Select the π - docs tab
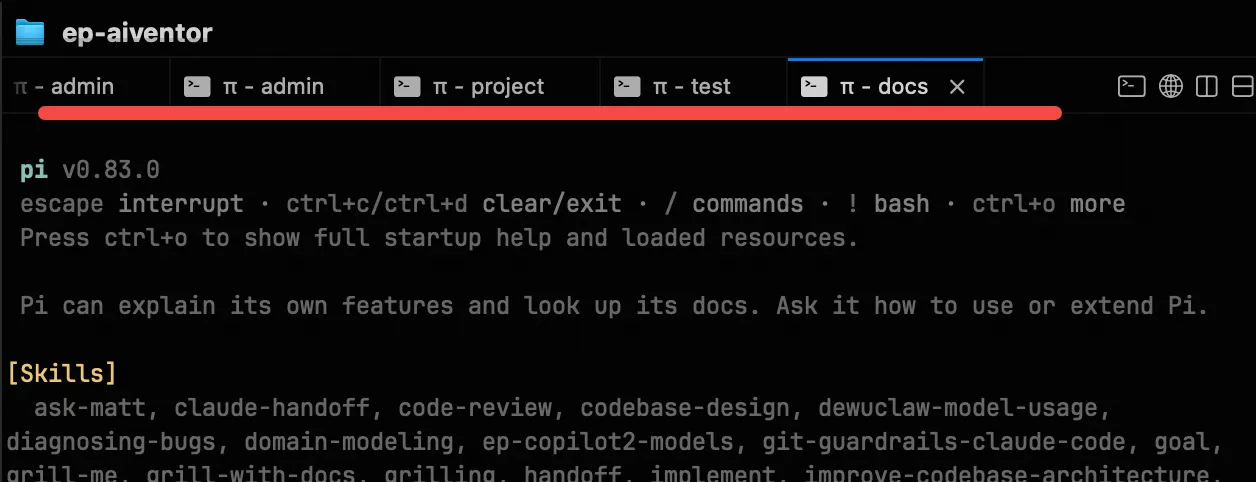Image resolution: width=1256 pixels, height=482 pixels. point(885,87)
